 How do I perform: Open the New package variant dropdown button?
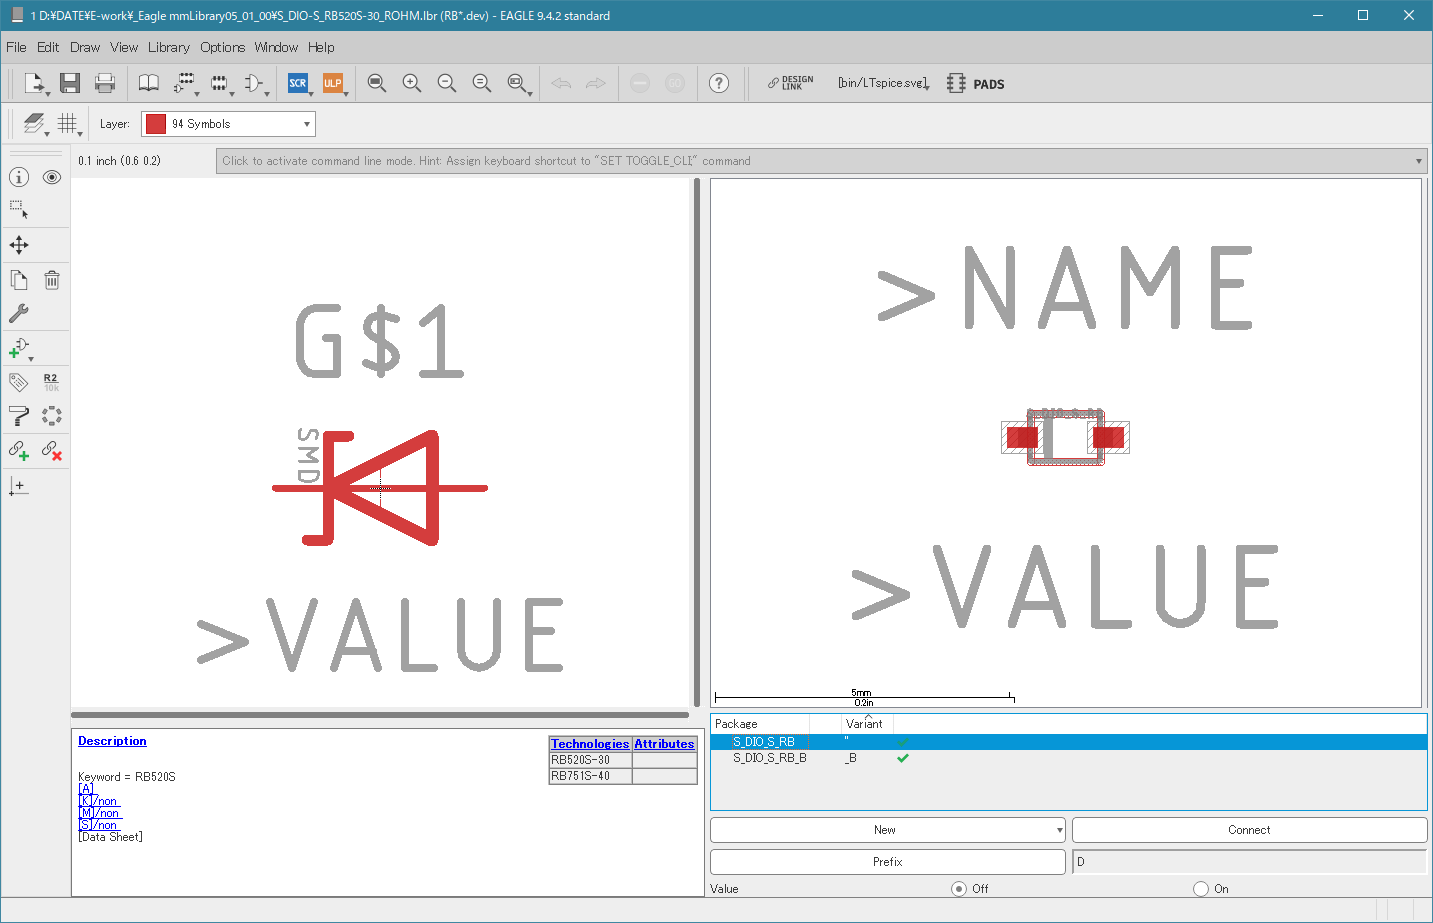tap(887, 830)
